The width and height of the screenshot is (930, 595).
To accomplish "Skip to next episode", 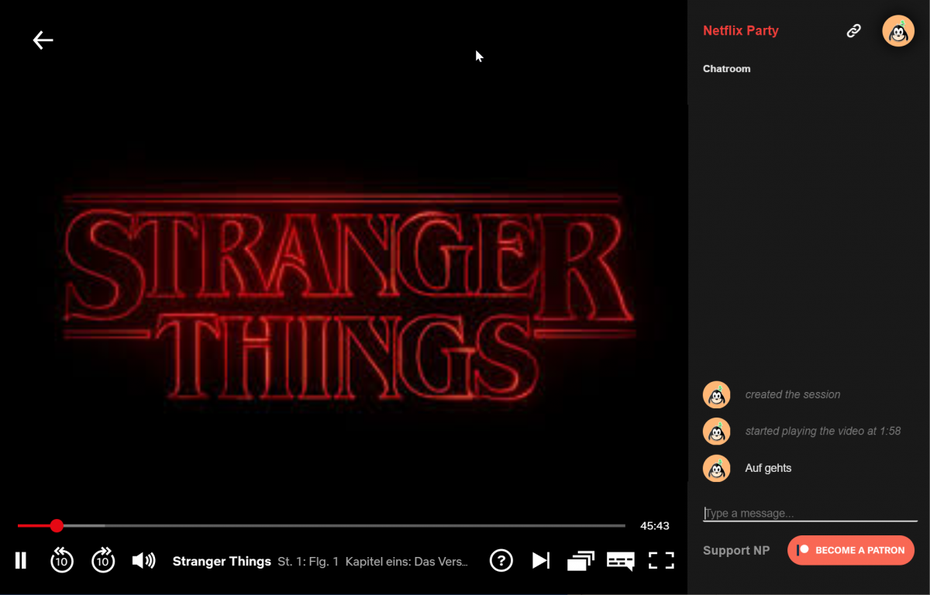I will pyautogui.click(x=541, y=561).
